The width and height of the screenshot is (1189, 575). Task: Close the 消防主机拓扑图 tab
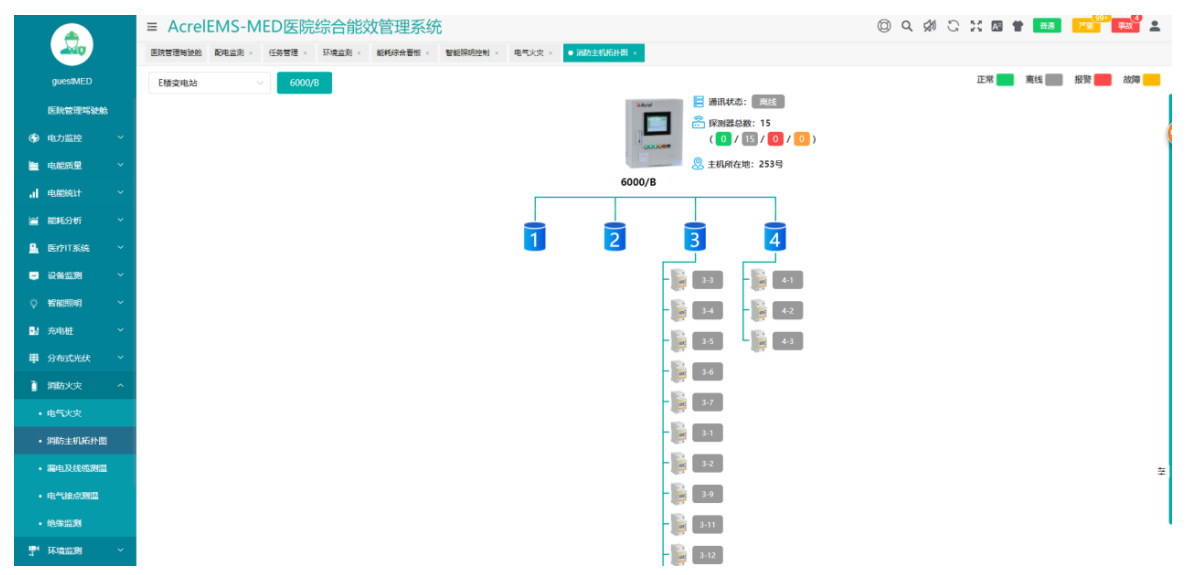point(635,53)
